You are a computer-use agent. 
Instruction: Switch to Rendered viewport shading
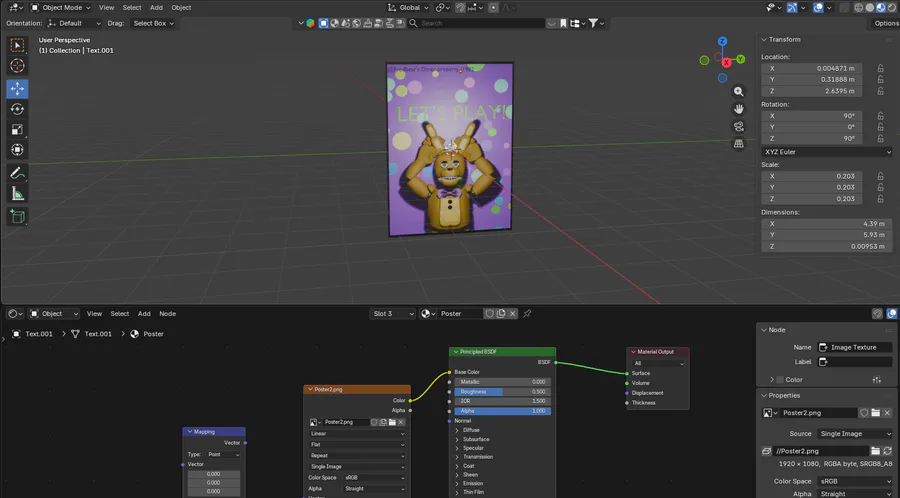[x=892, y=7]
